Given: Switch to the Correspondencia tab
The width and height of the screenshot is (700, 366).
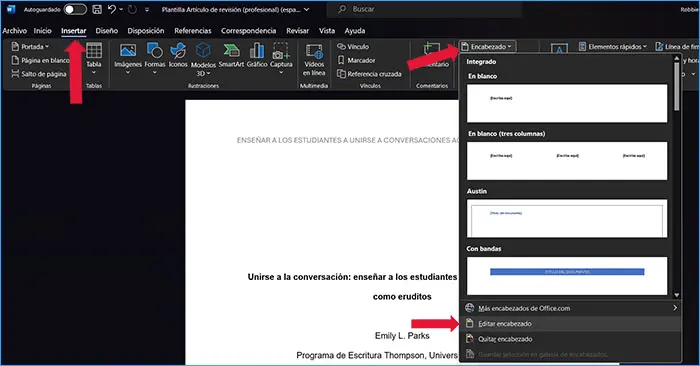Looking at the screenshot, I should (249, 31).
